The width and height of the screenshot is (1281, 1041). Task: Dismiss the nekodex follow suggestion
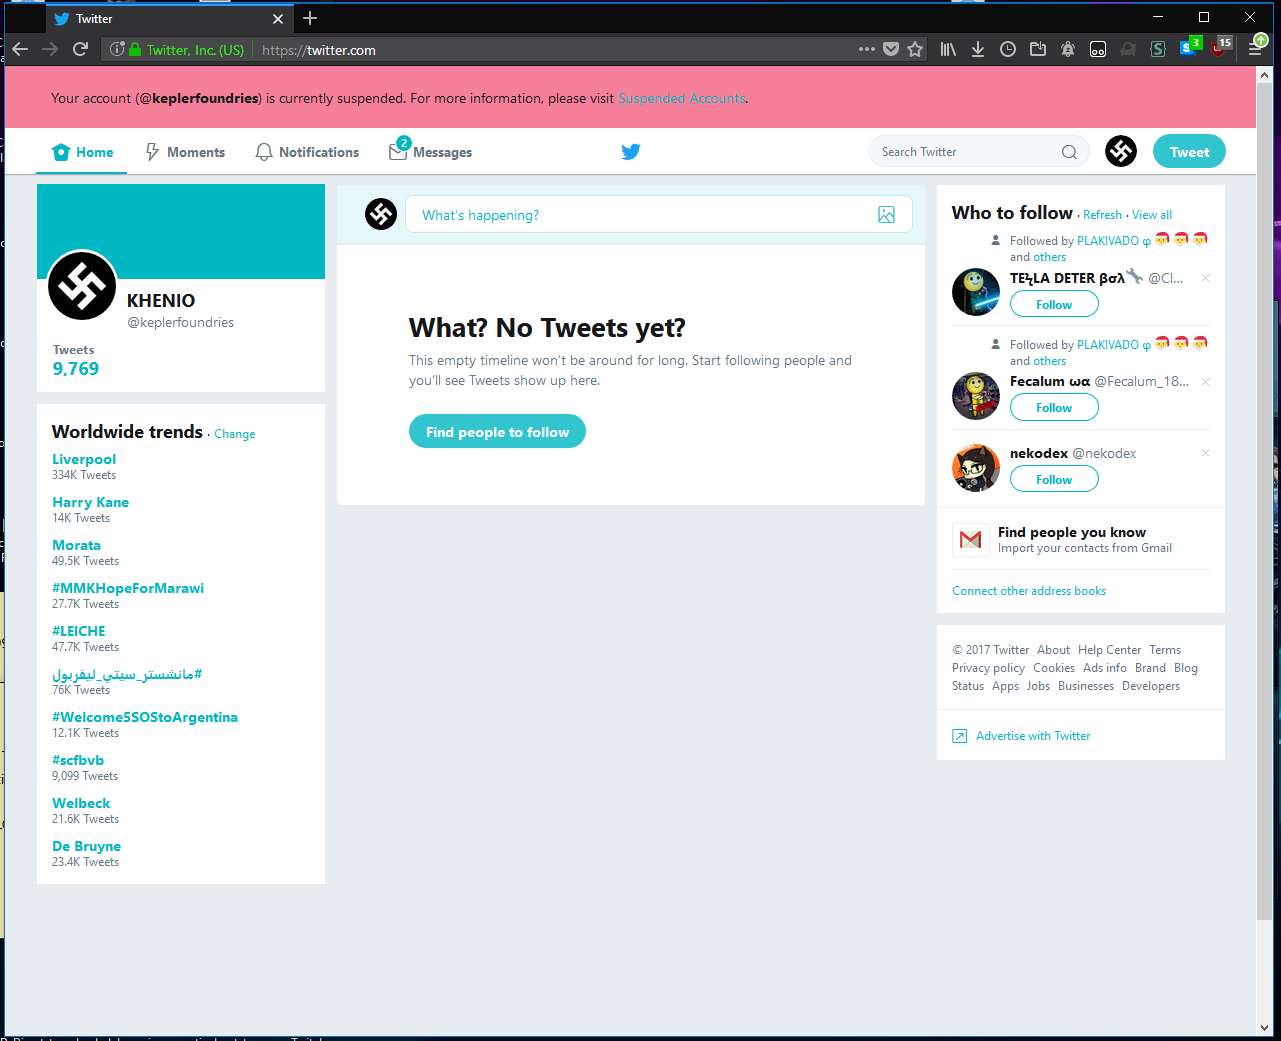1205,453
